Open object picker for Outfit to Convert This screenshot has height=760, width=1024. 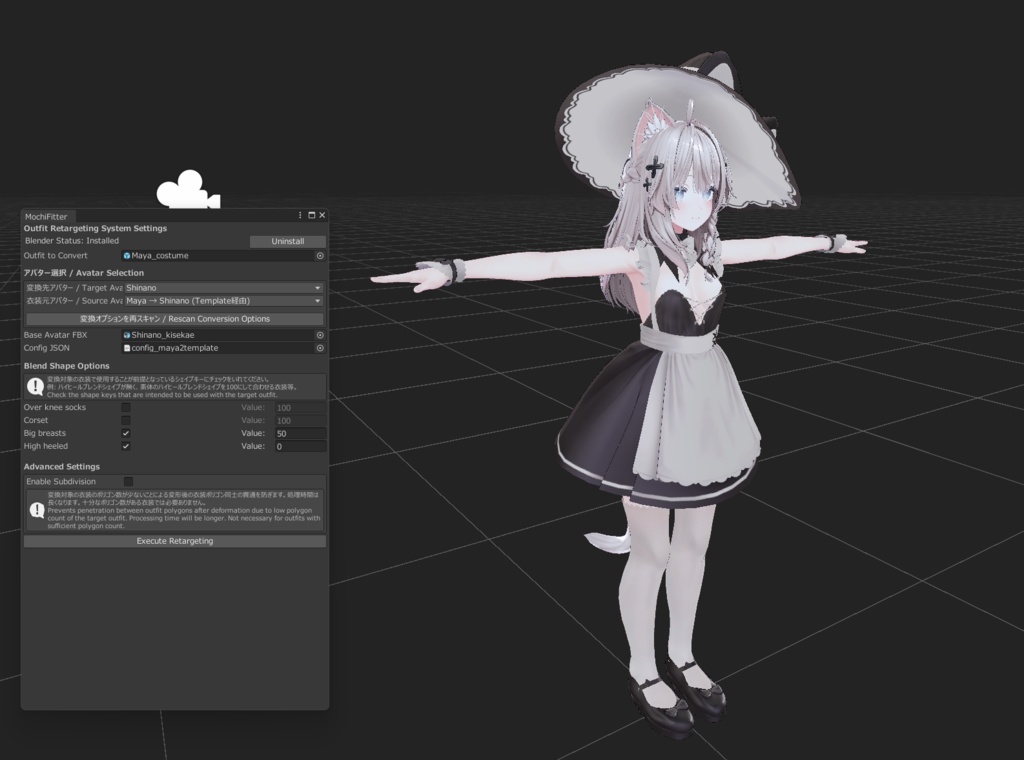(320, 256)
